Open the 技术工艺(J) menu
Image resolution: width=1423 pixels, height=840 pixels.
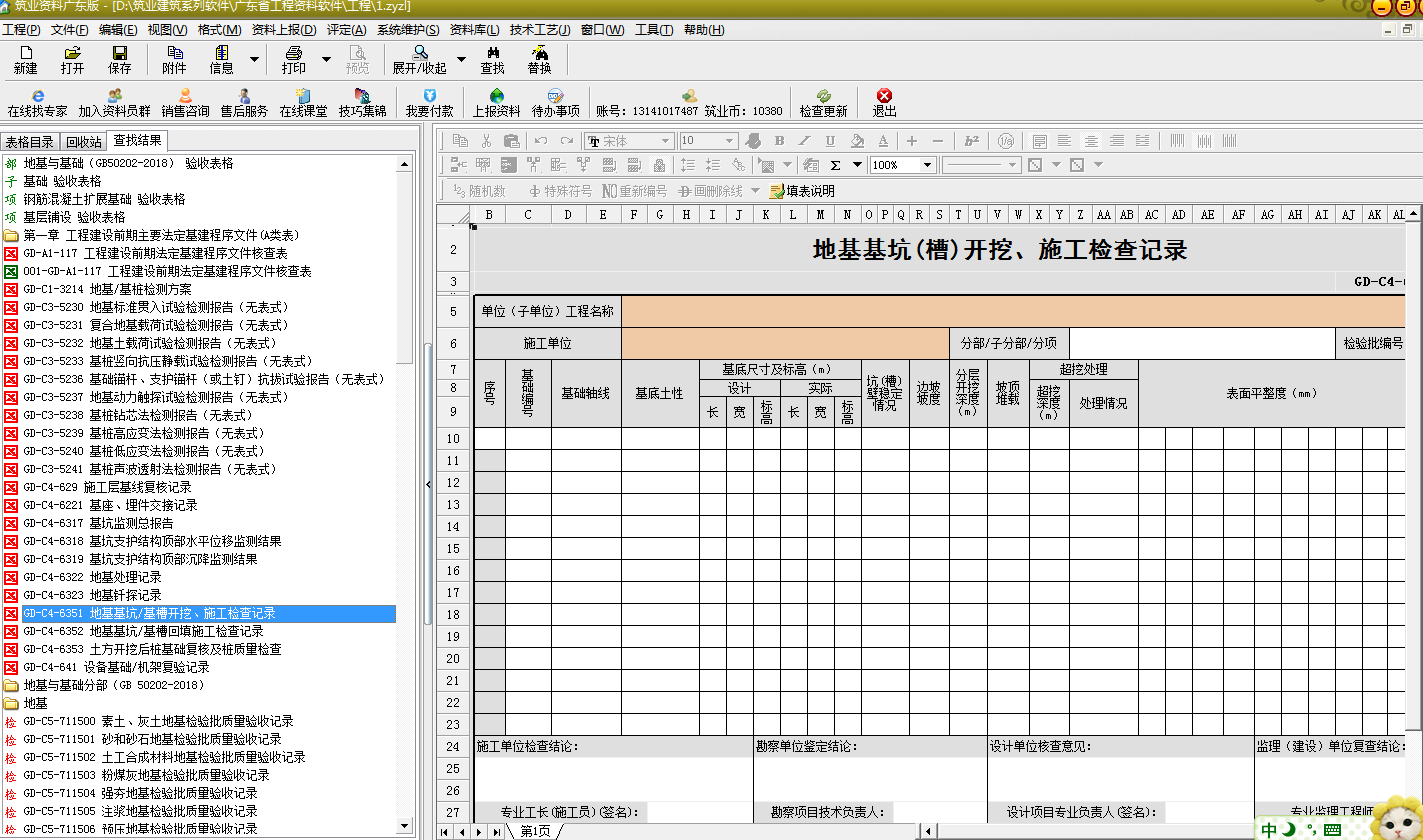(540, 30)
